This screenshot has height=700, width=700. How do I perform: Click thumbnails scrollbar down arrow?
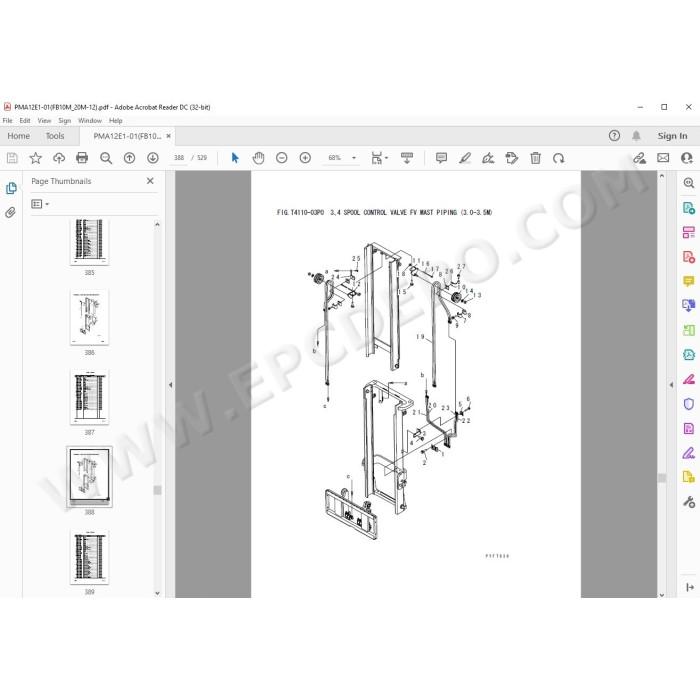(x=157, y=593)
